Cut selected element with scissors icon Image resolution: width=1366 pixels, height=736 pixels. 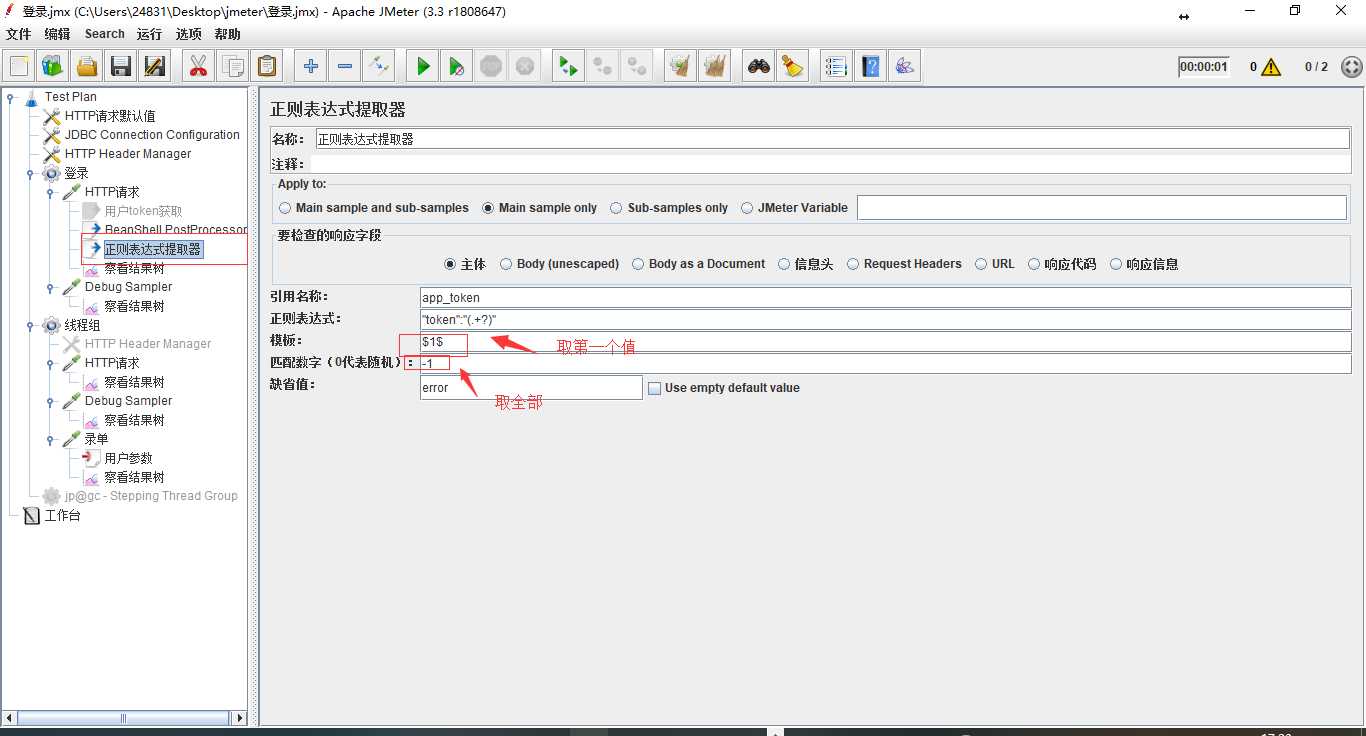199,66
